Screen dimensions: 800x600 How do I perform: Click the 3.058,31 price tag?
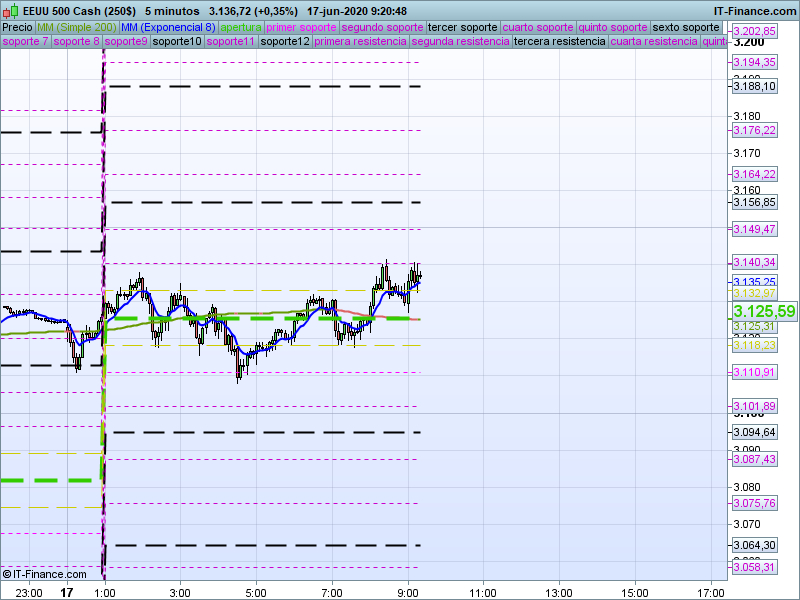tap(754, 567)
